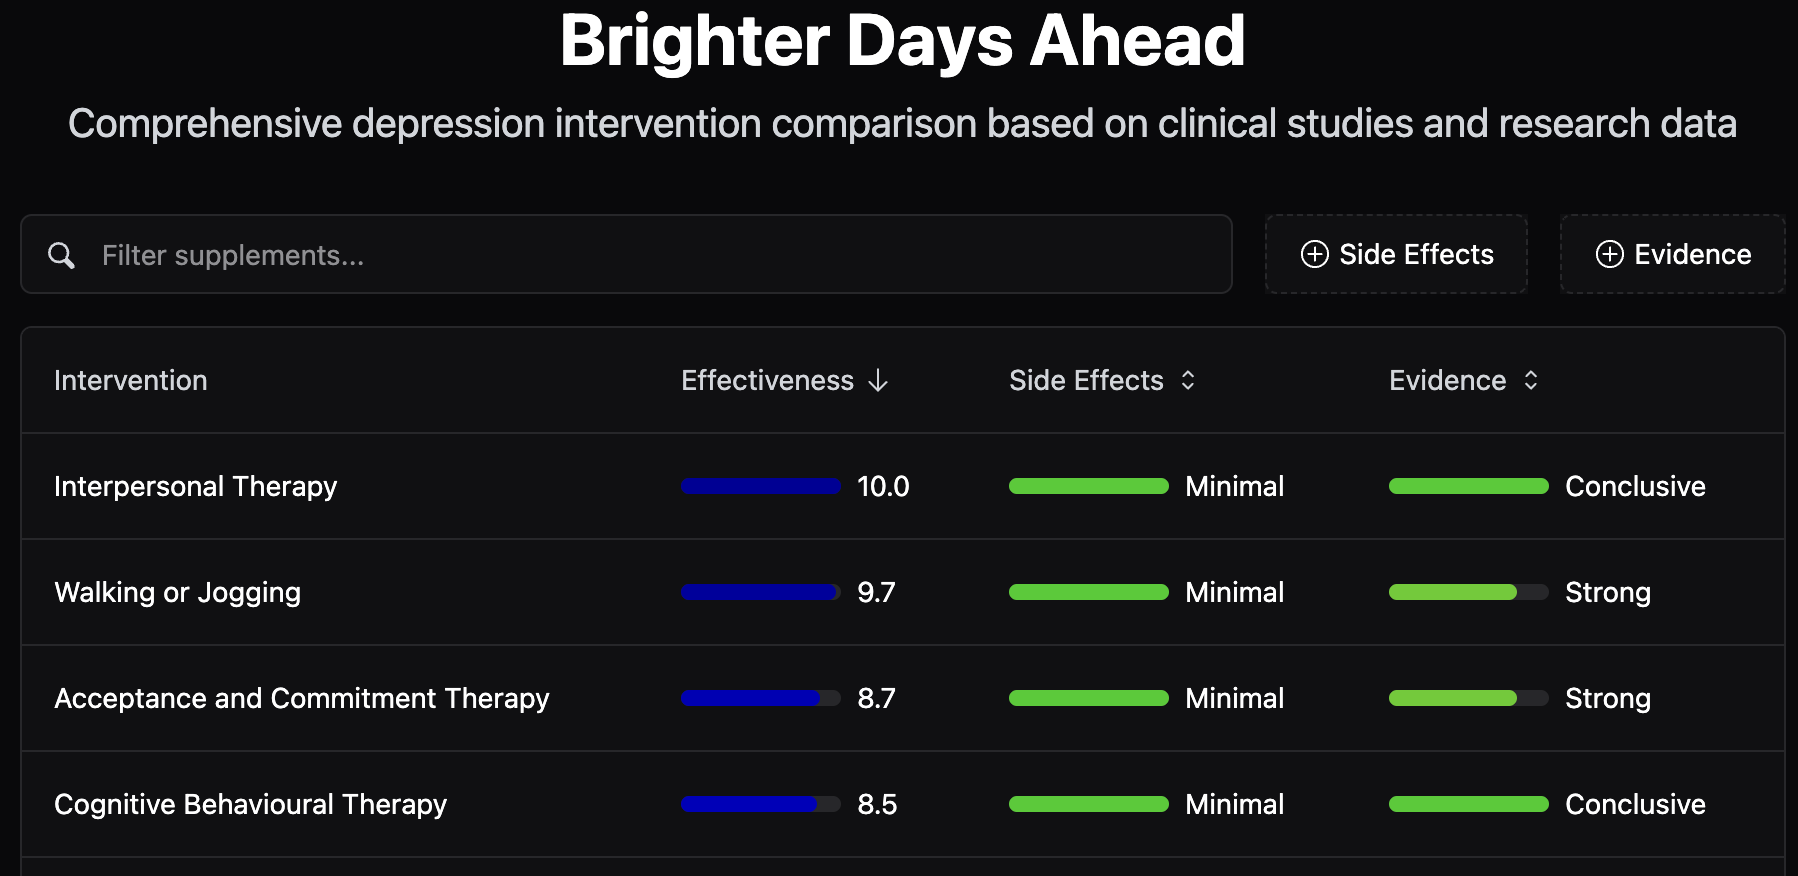This screenshot has width=1798, height=876.
Task: Click the plus icon on Side Effects filter
Action: pyautogui.click(x=1314, y=254)
